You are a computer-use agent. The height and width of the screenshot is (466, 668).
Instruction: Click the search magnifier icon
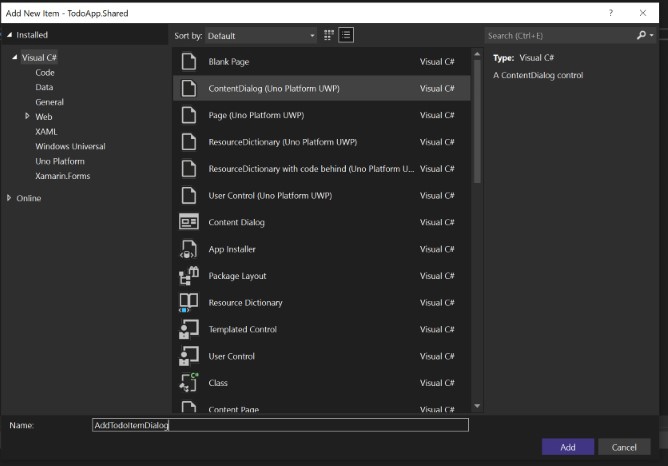point(641,35)
